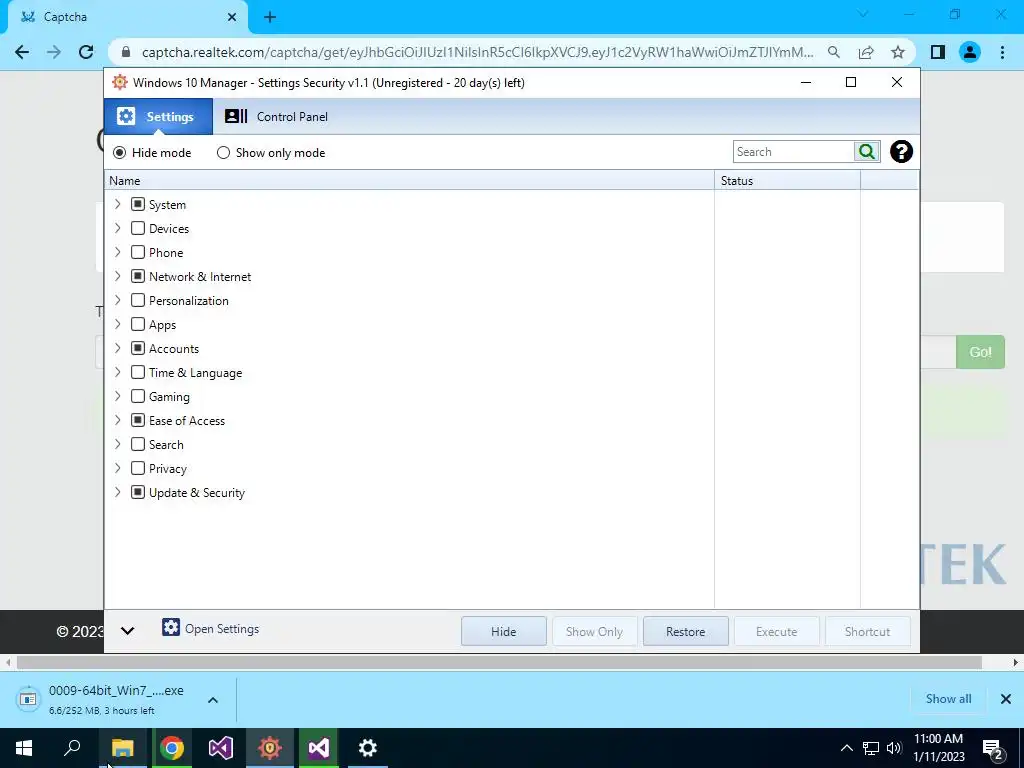The image size is (1024, 768).
Task: Switch to the Settings tab
Action: 158,116
